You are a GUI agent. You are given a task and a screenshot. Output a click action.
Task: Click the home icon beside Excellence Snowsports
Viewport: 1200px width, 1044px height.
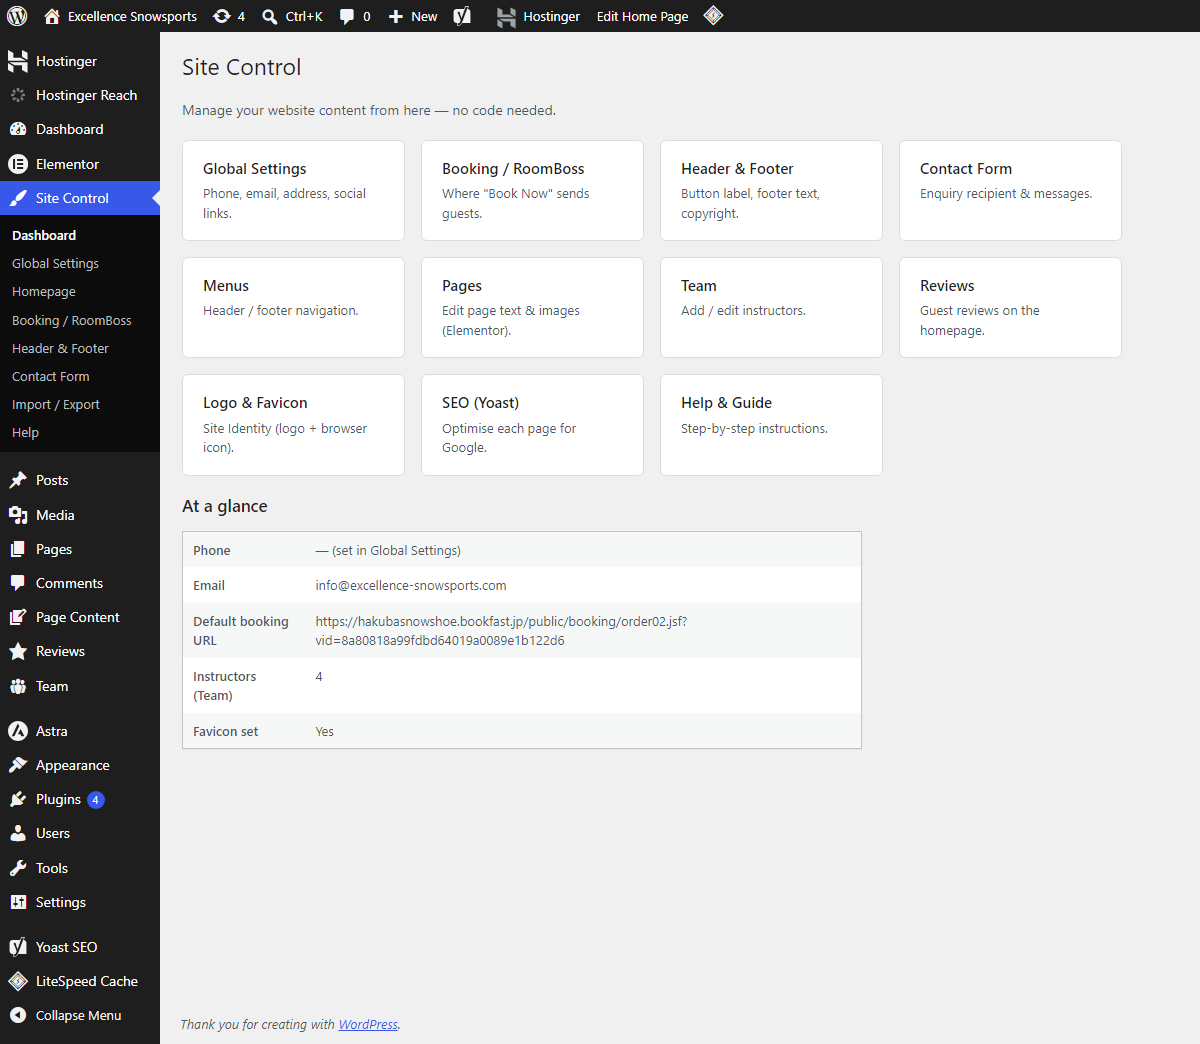point(52,16)
